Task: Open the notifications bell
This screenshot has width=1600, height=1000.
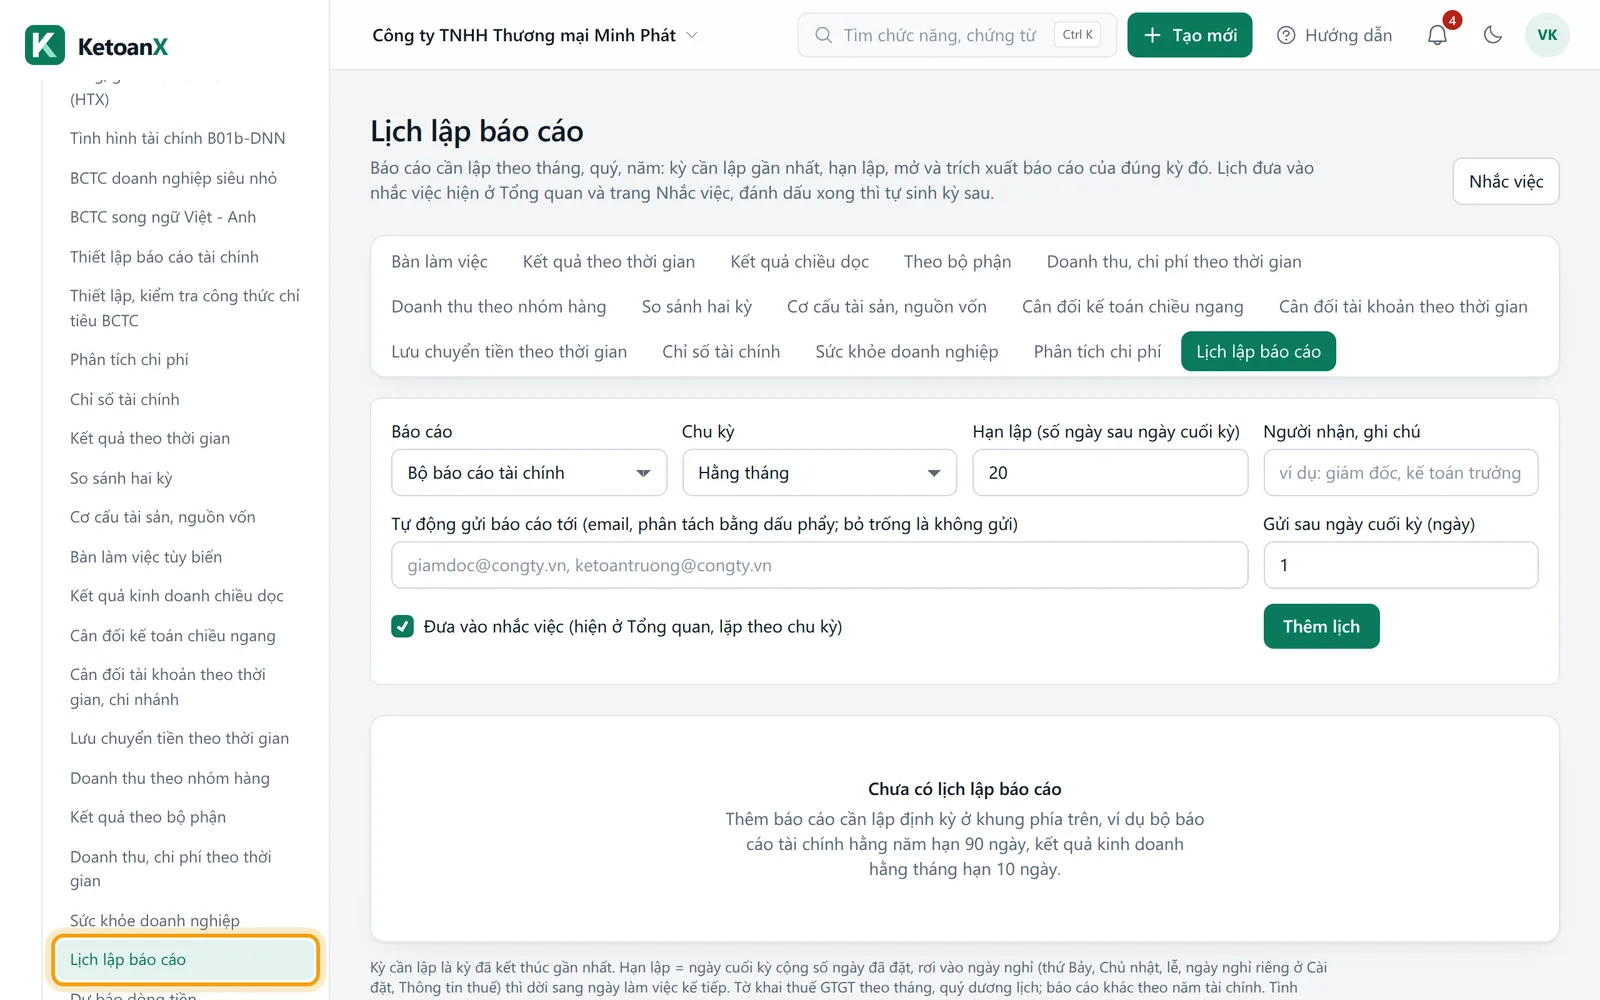Action: click(1437, 35)
